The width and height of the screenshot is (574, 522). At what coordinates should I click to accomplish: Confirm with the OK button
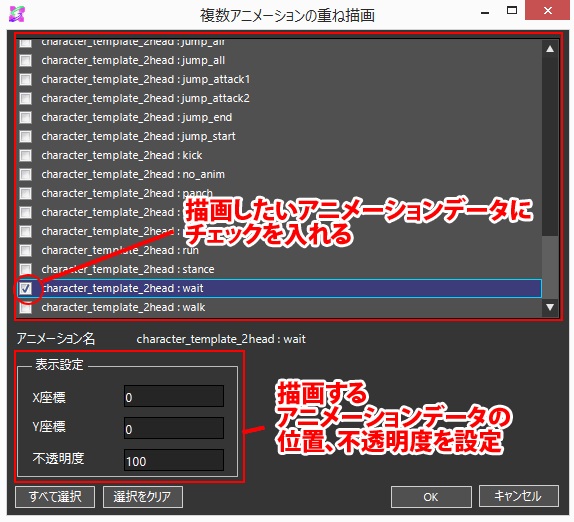click(x=431, y=497)
